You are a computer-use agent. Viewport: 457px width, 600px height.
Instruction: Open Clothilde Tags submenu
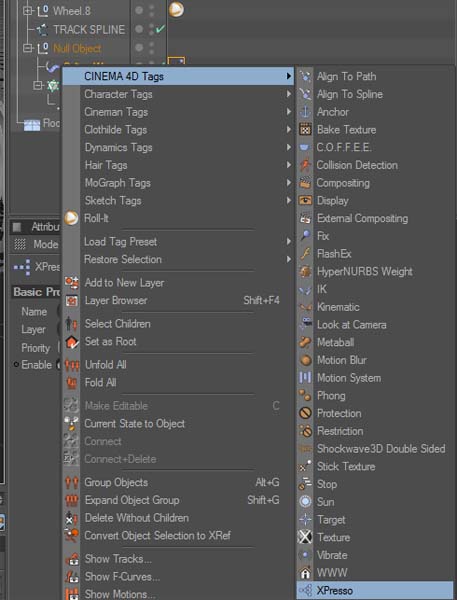[178, 130]
